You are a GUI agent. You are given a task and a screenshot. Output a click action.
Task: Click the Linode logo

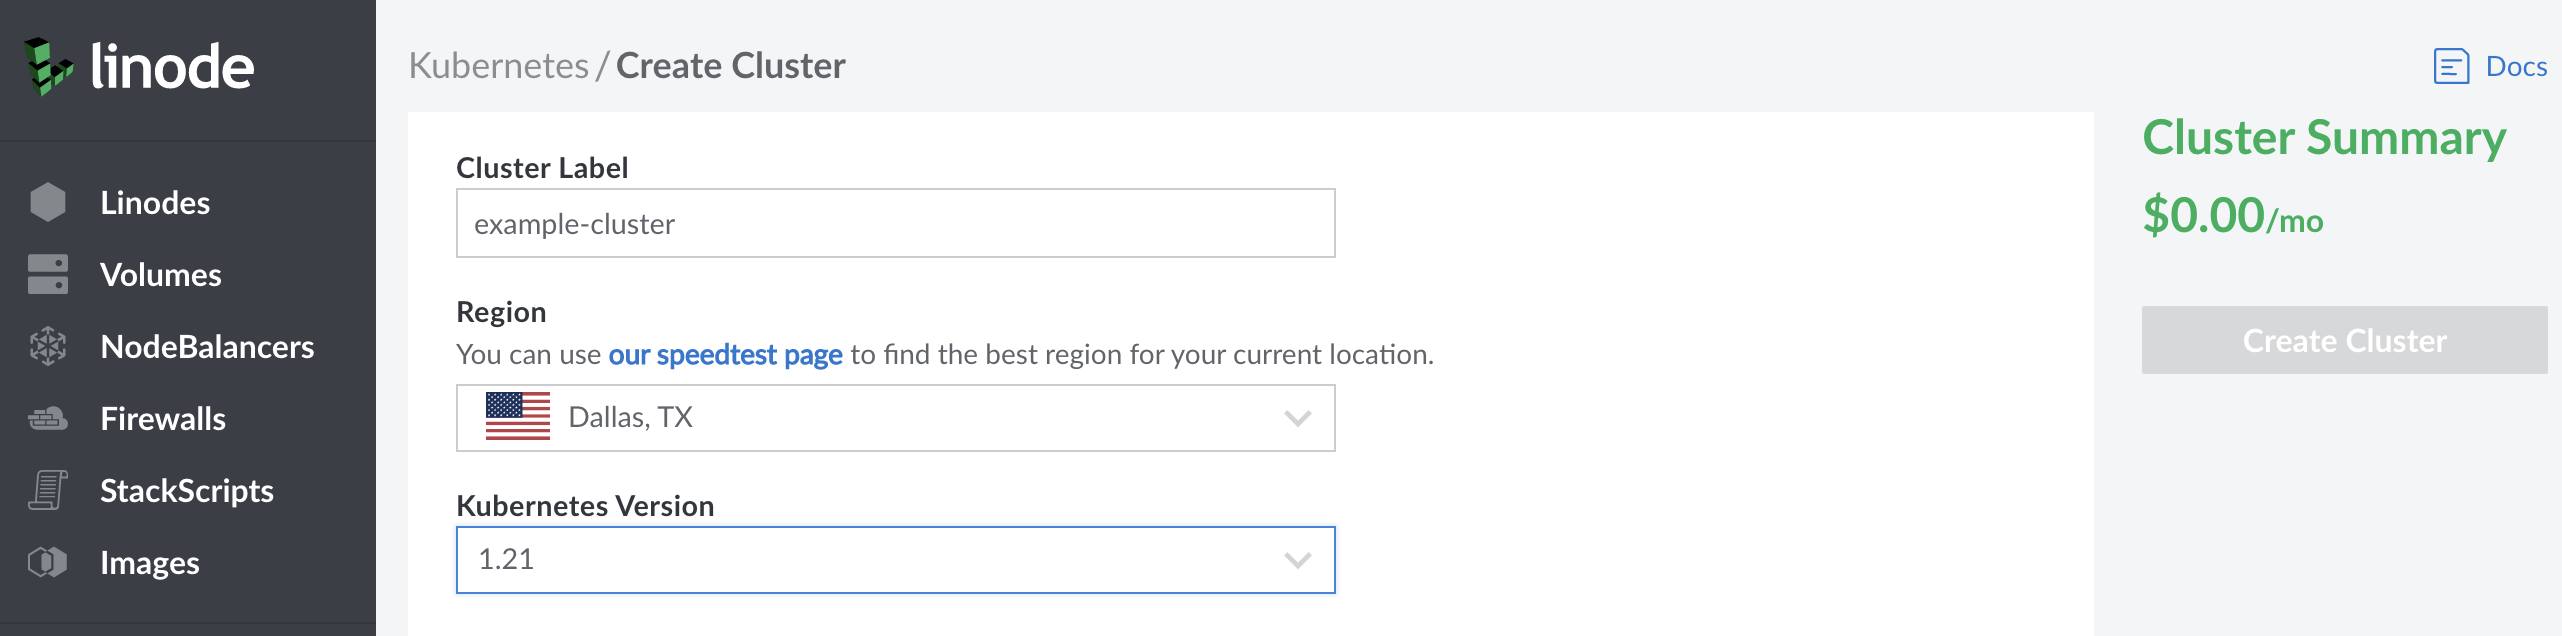tap(140, 65)
